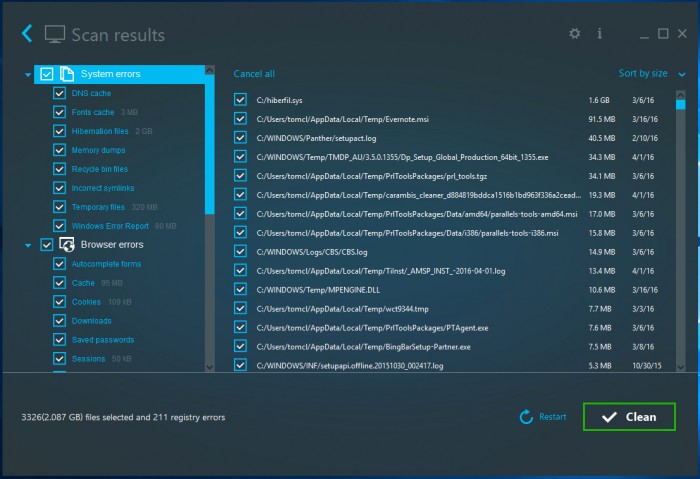
Task: Open settings via the gear icon
Action: (x=575, y=33)
